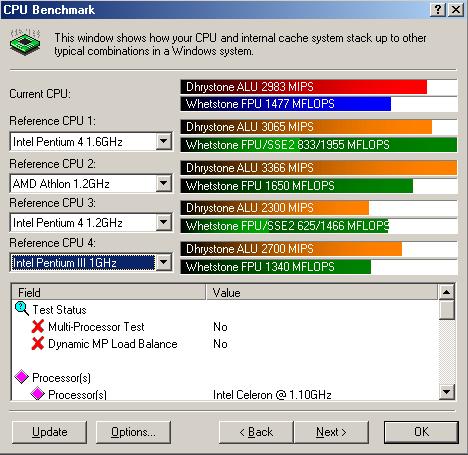Click red X icon beside Dynamic MP Load Balance
Screen dimensions: 468x455
(x=38, y=343)
